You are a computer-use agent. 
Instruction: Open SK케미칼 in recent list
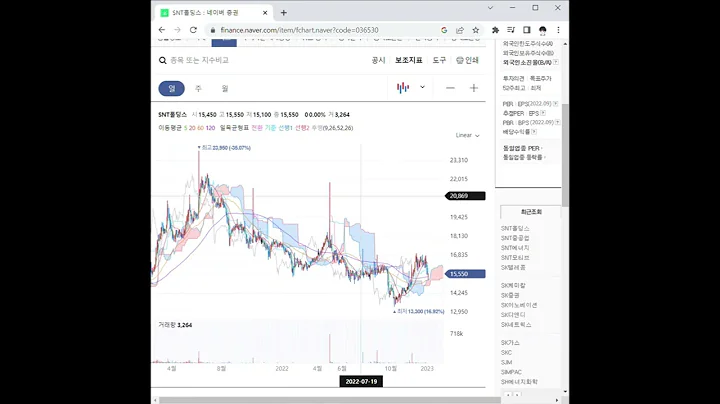[513, 286]
